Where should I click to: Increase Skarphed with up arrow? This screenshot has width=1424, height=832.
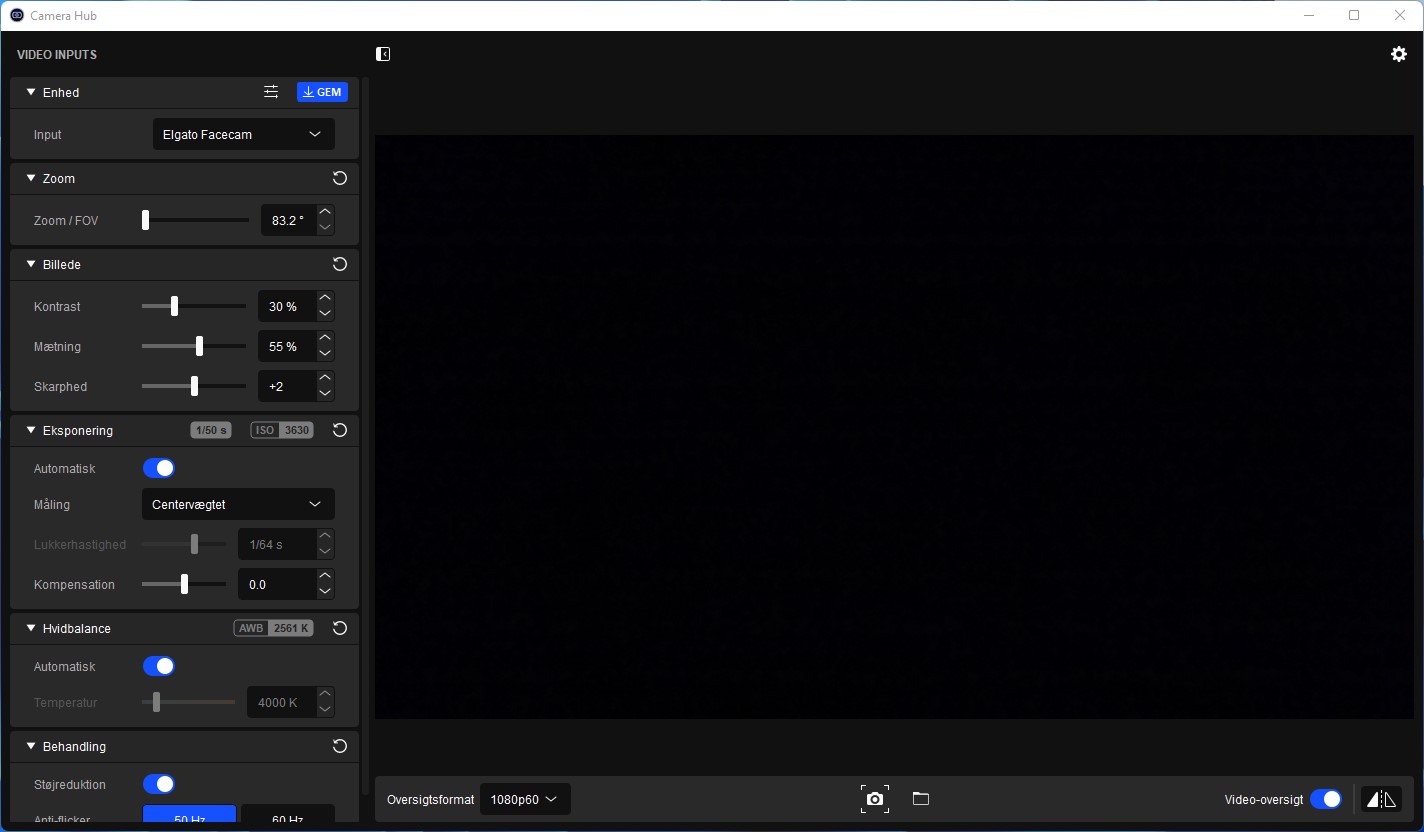[325, 378]
